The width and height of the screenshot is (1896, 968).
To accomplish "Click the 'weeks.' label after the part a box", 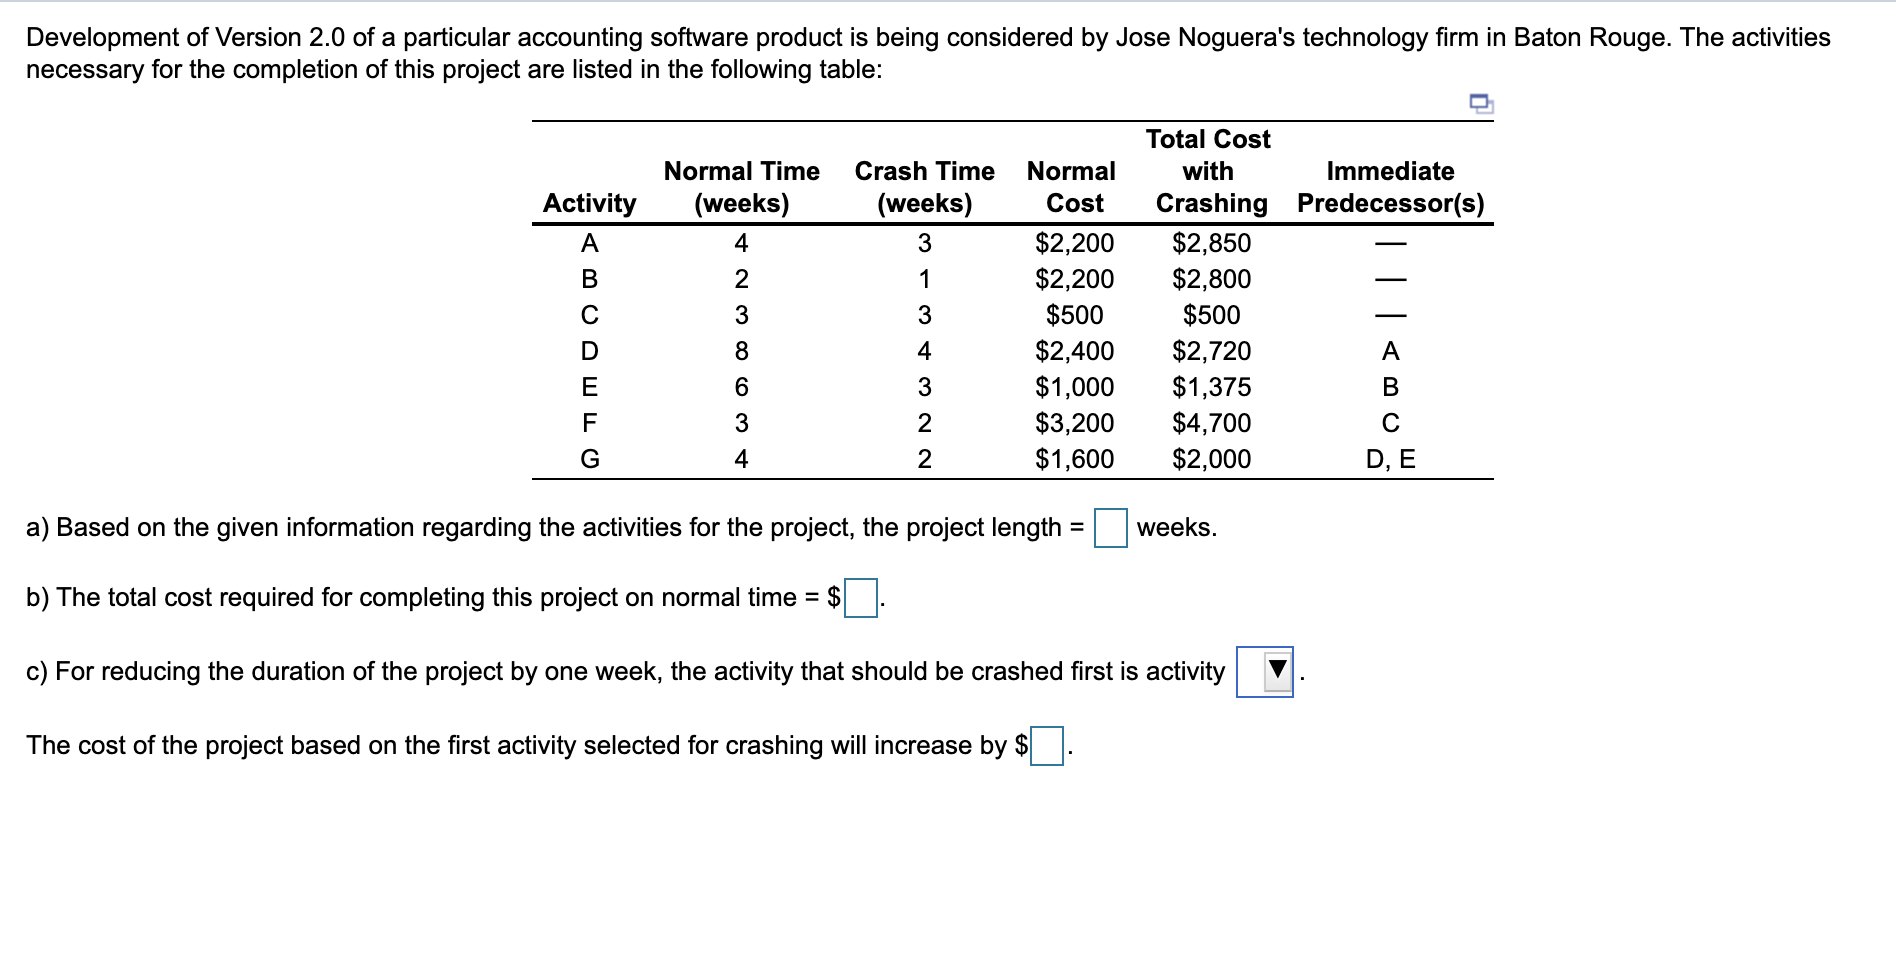I will [1177, 527].
